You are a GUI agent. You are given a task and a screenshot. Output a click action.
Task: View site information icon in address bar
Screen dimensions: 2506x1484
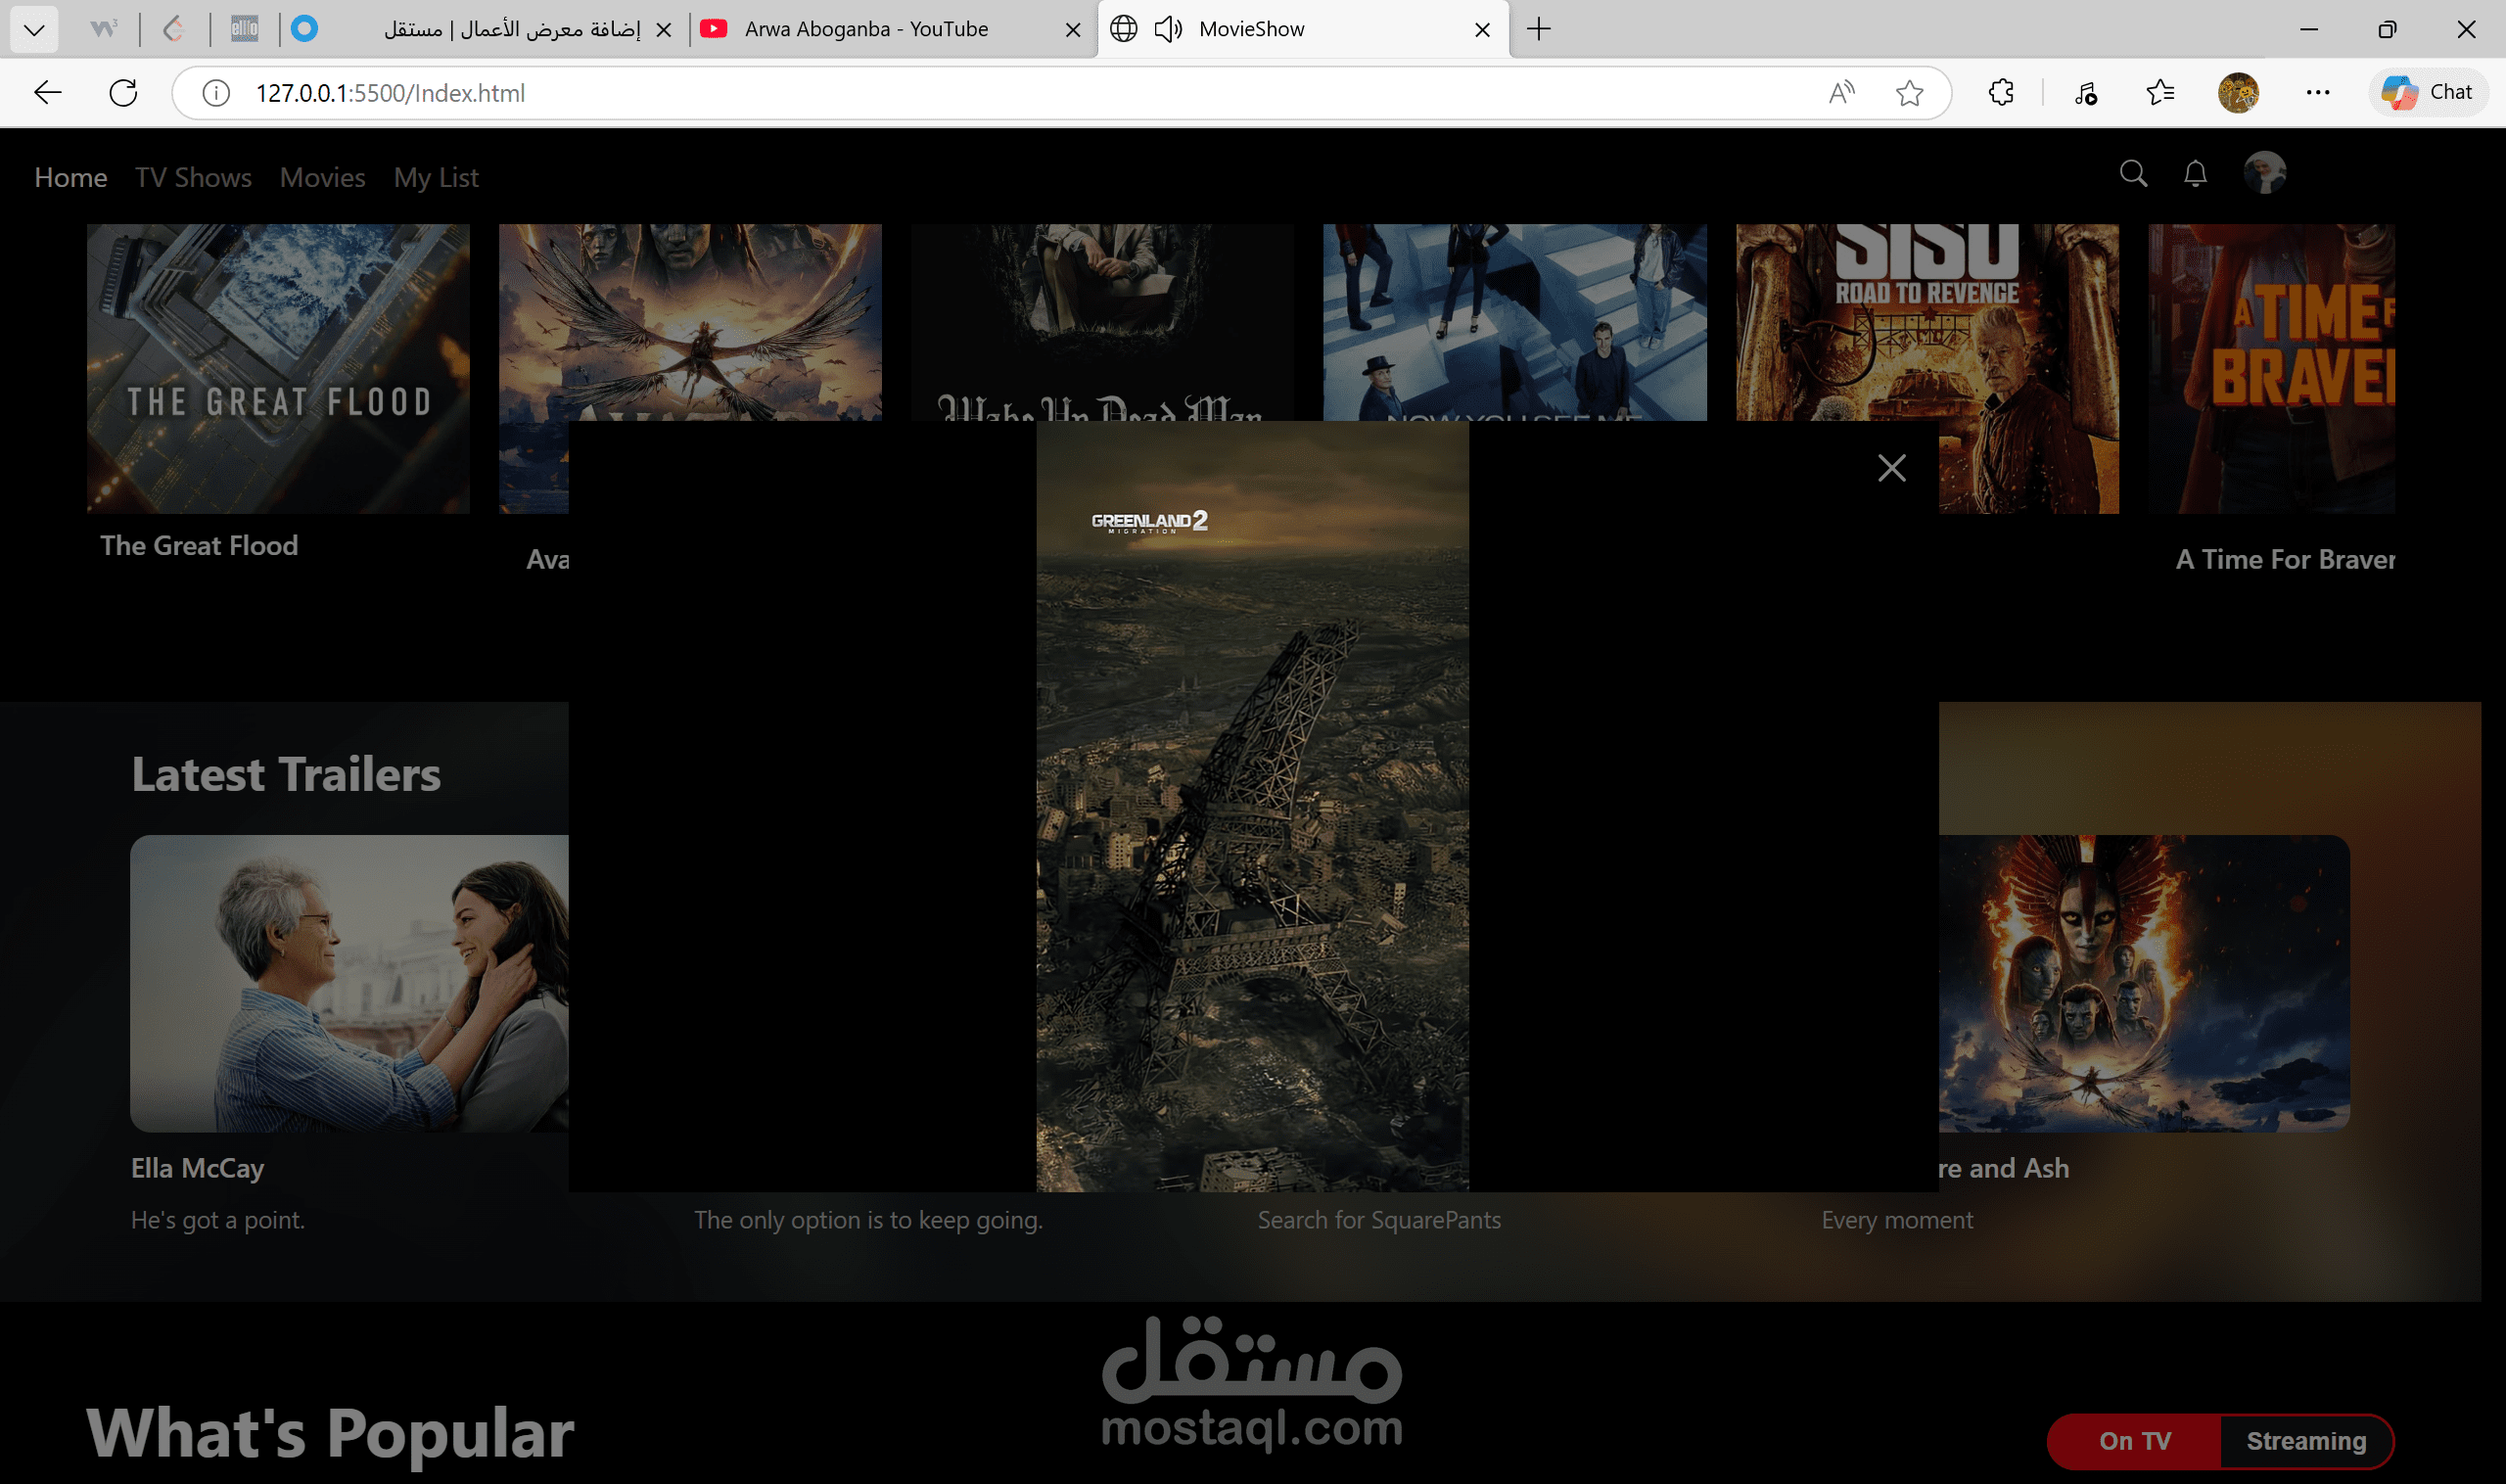pos(216,93)
